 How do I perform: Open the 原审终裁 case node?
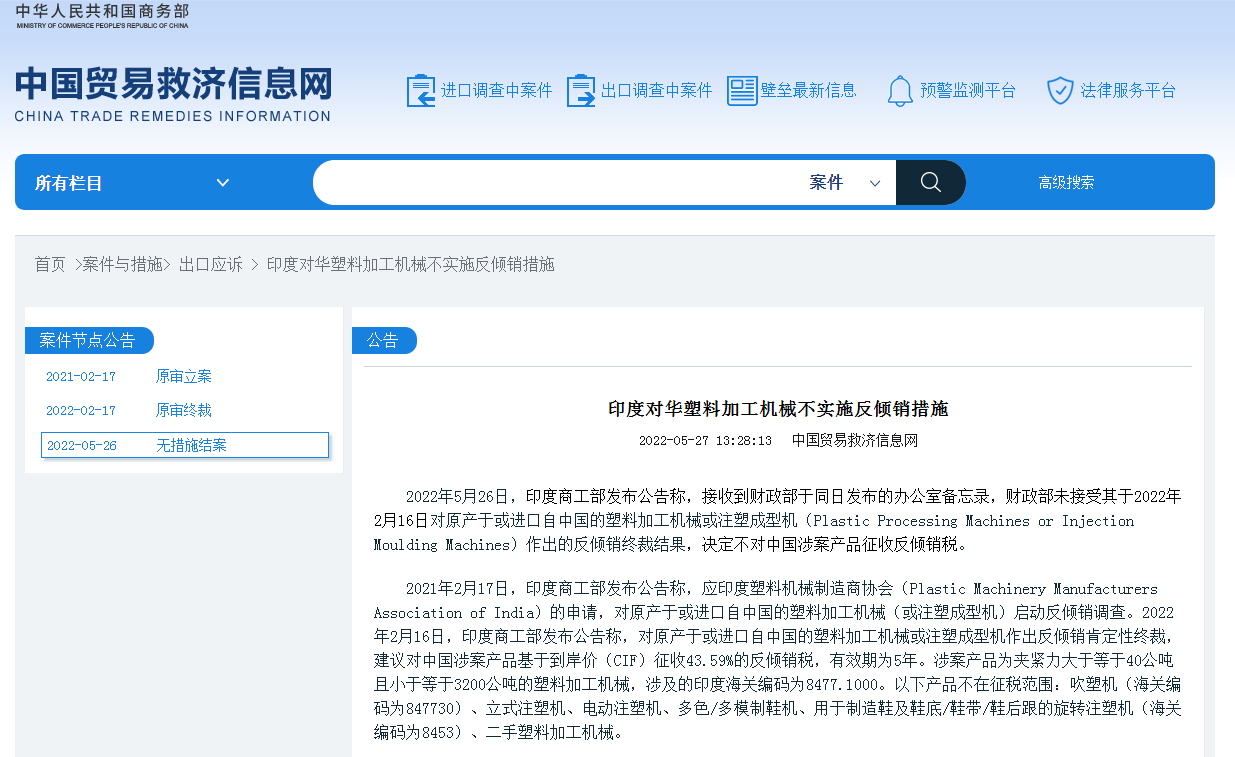tap(184, 411)
